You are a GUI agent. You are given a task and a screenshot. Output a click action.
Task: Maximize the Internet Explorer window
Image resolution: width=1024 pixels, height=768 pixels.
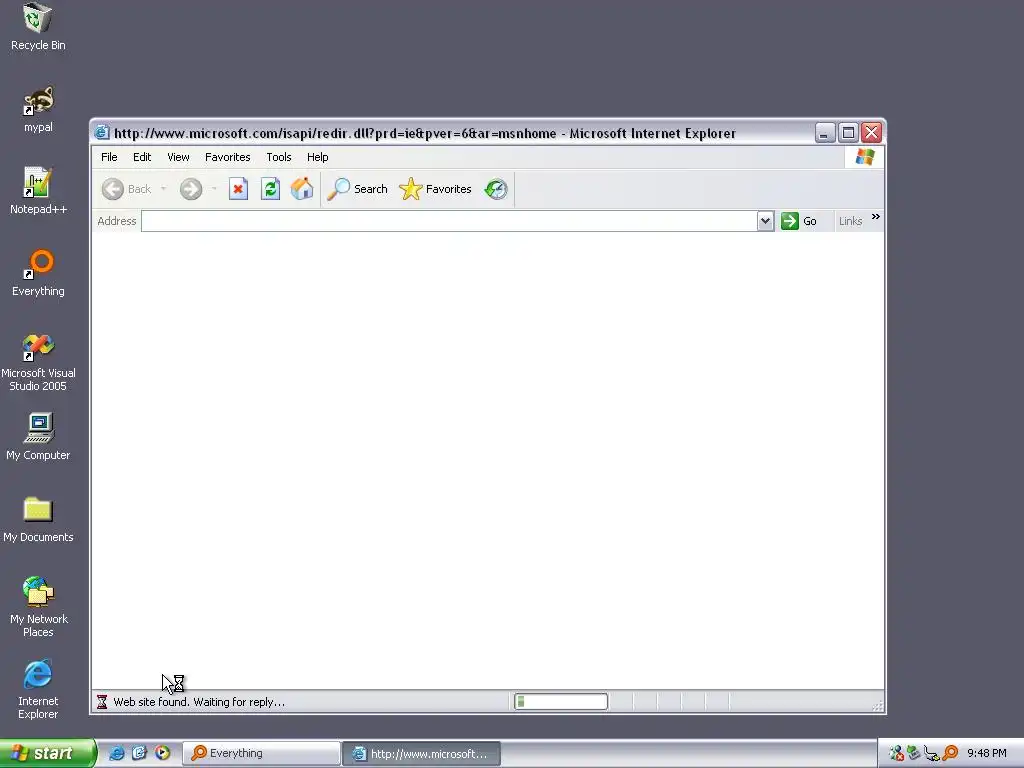pos(848,133)
